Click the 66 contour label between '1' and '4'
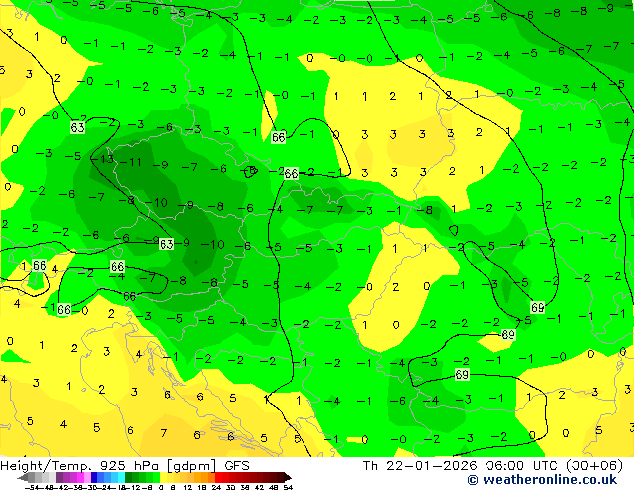Image resolution: width=634 pixels, height=490 pixels. [x=39, y=266]
